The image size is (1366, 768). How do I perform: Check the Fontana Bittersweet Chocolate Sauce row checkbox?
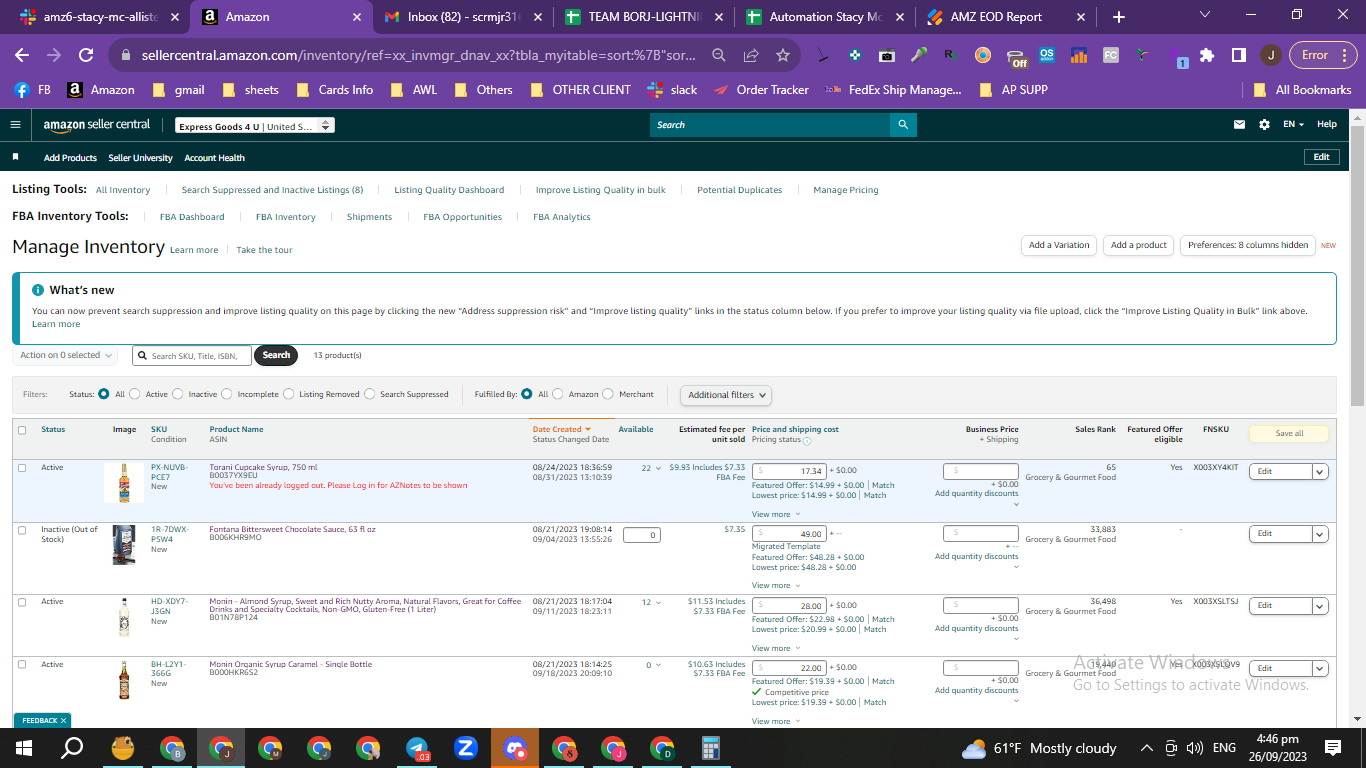point(22,530)
